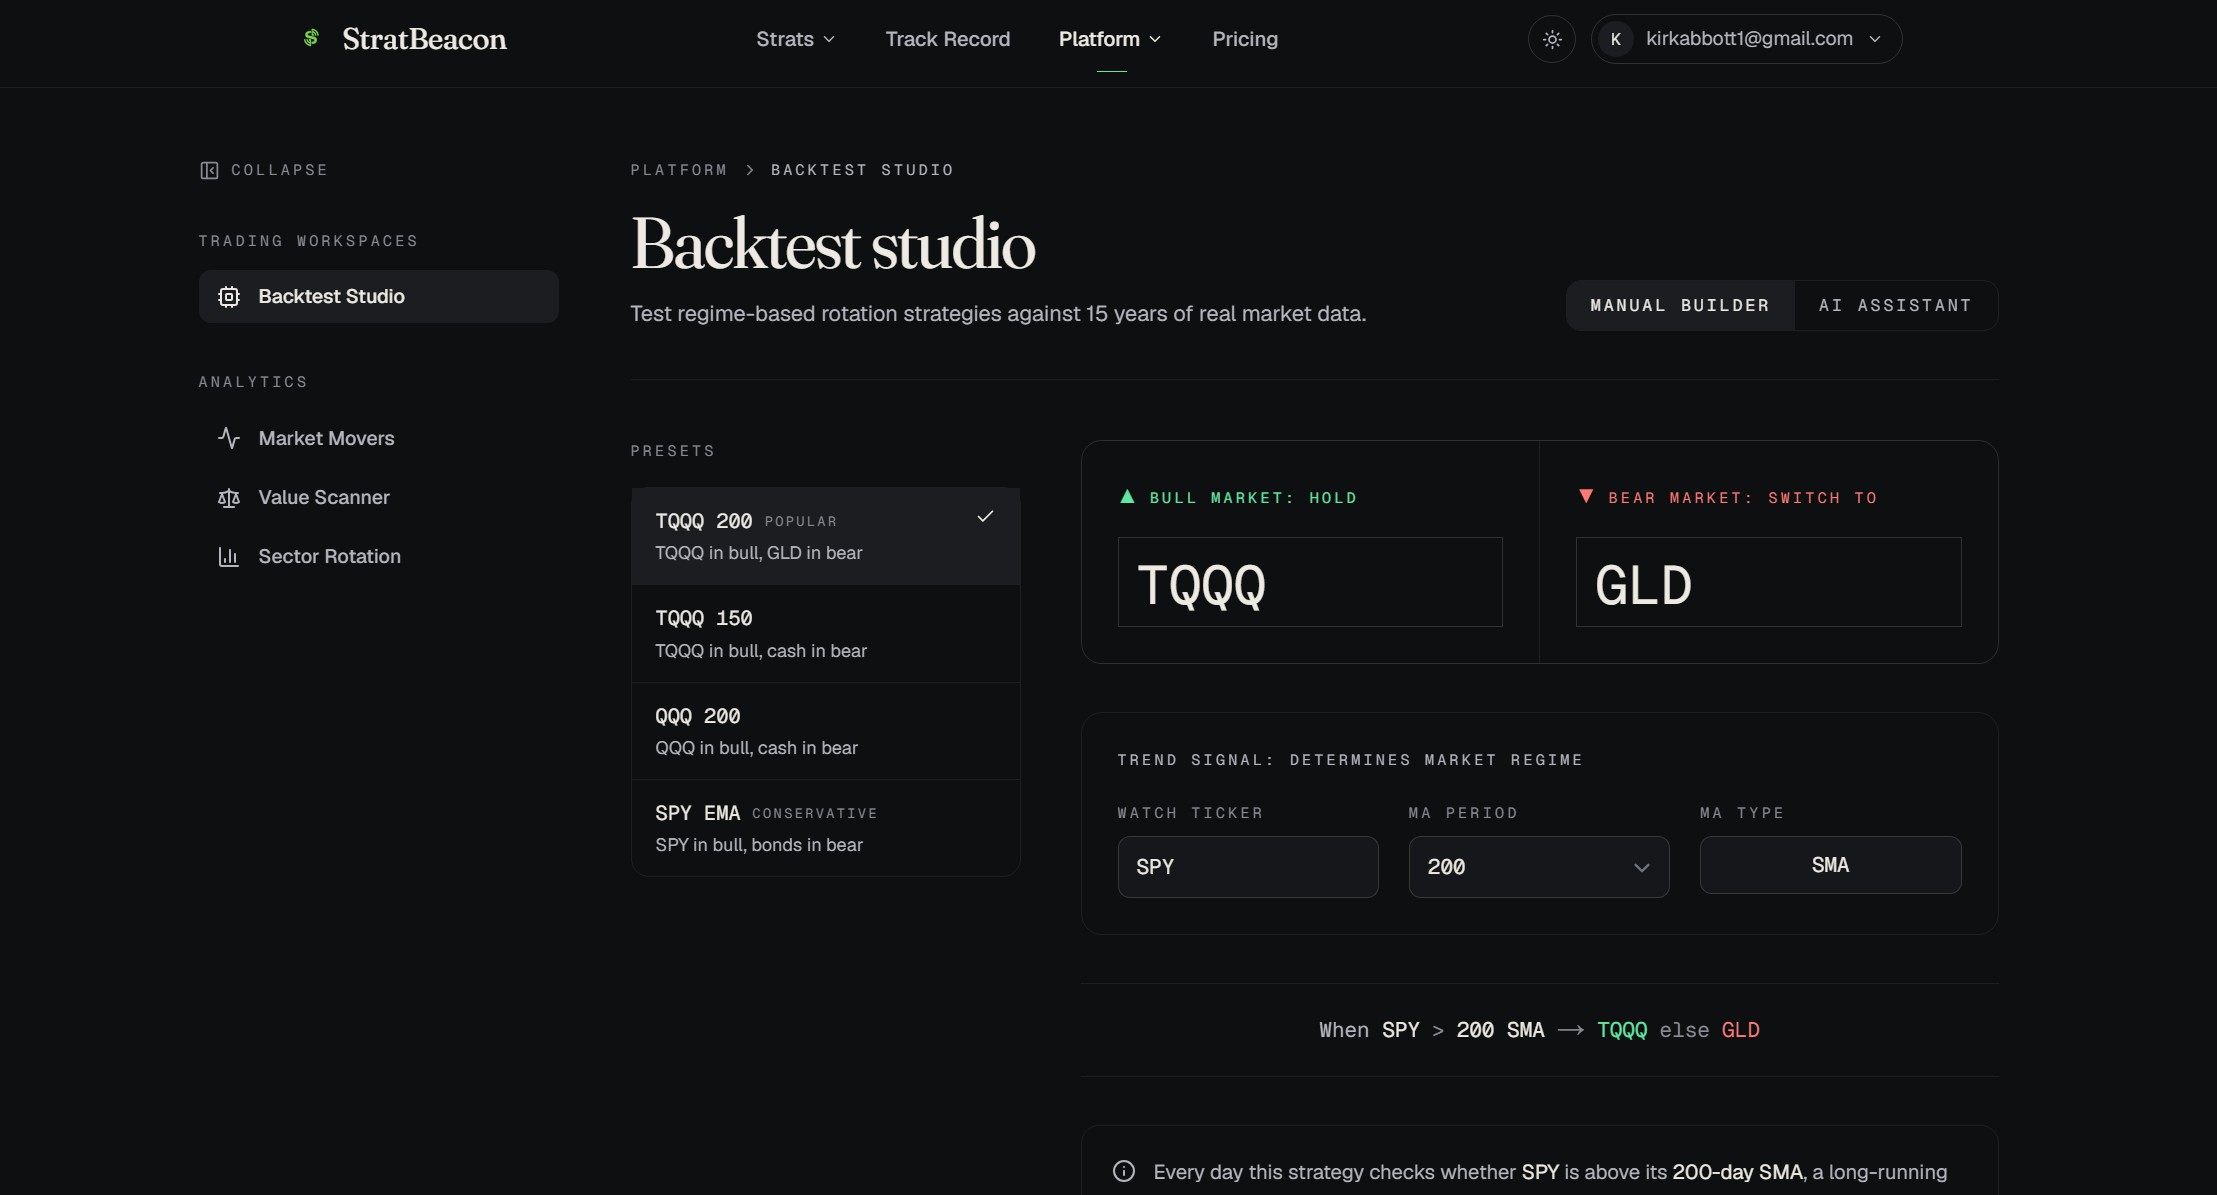Open the Strats navigation menu
The image size is (2217, 1195).
[x=796, y=39]
